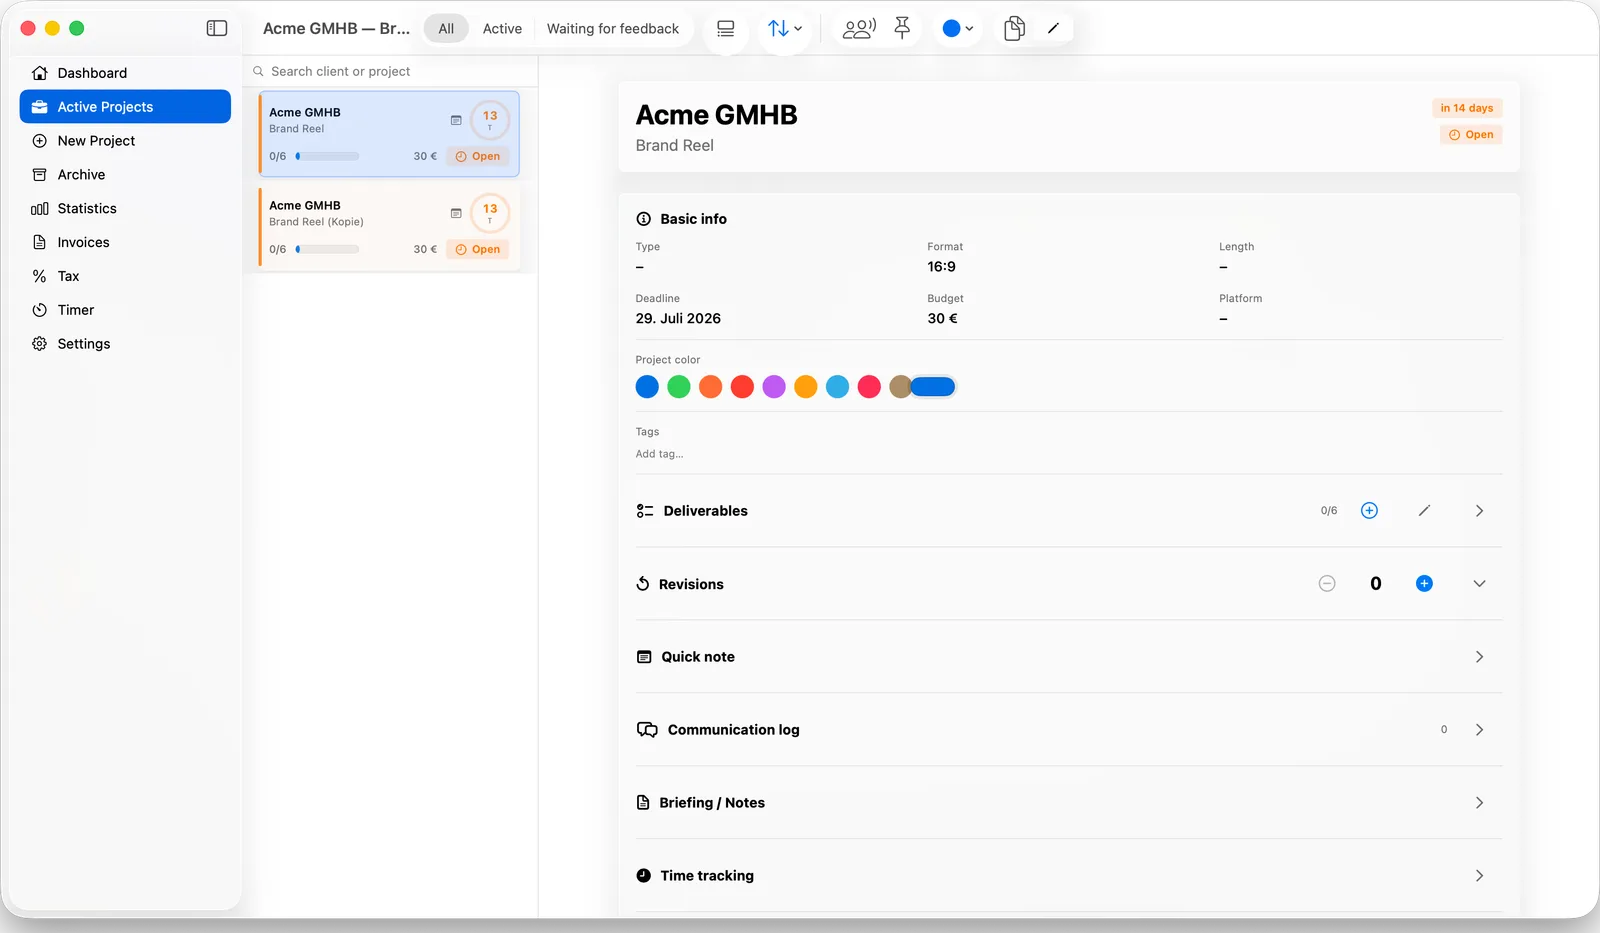Click the toolbar pencil edit icon
The height and width of the screenshot is (933, 1600).
[1053, 28]
